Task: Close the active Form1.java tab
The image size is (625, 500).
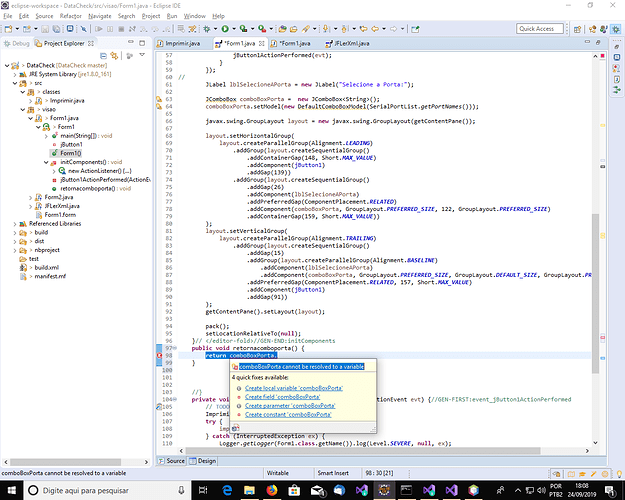Action: point(261,43)
